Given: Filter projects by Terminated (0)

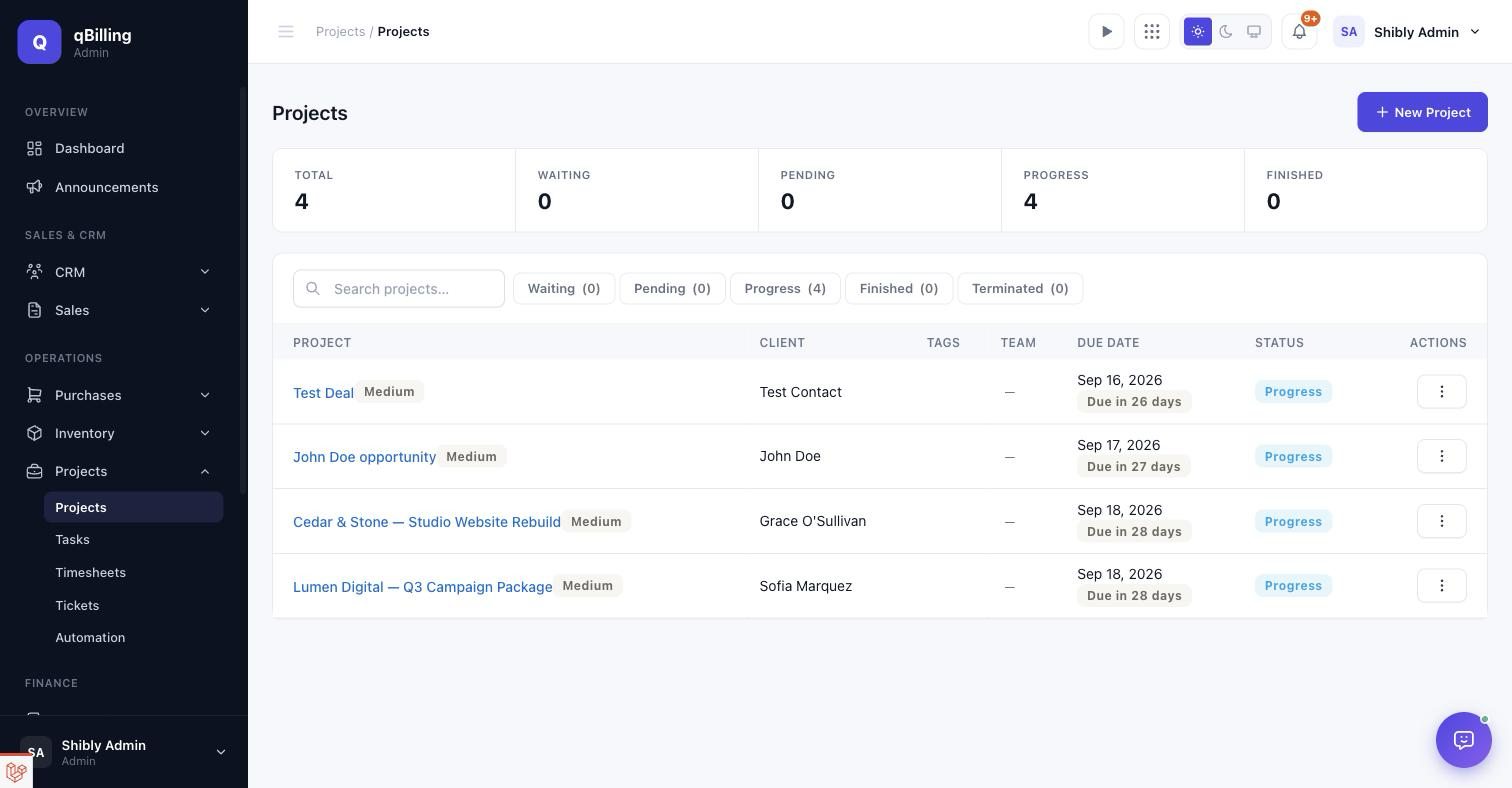Looking at the screenshot, I should click(1020, 289).
